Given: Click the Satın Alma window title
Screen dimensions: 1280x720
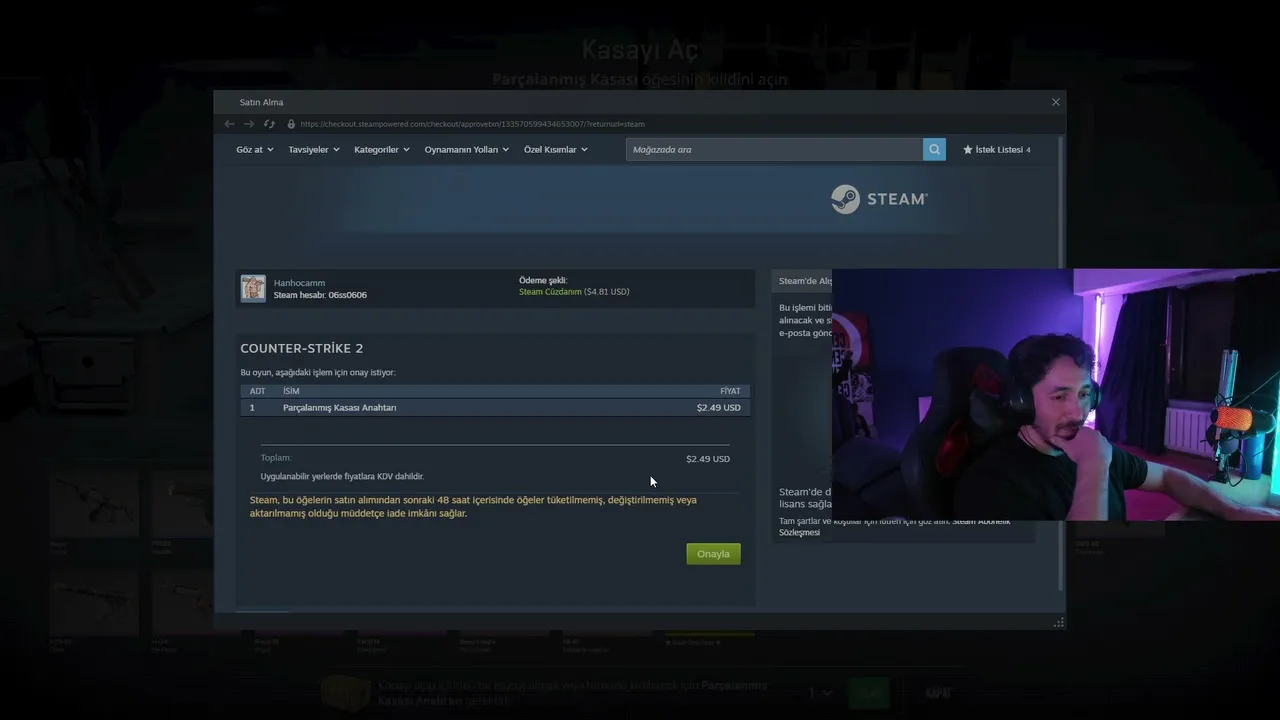Looking at the screenshot, I should click(x=261, y=102).
